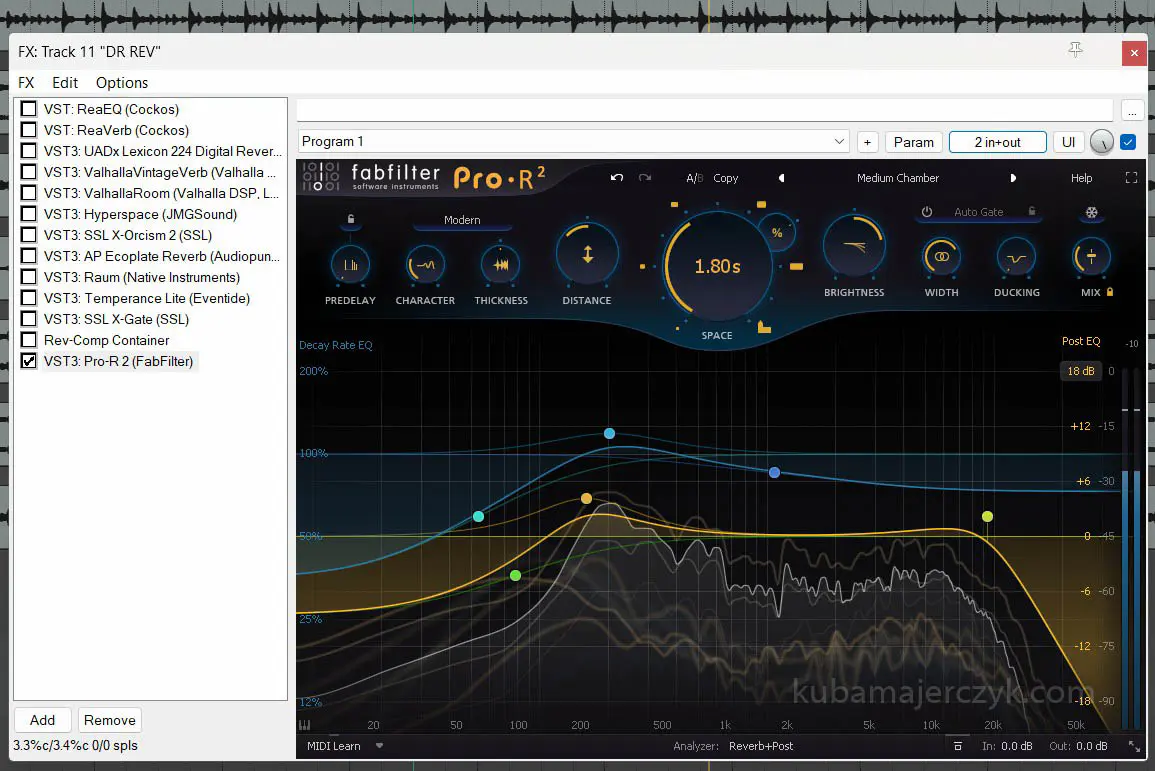Viewport: 1155px width, 771px height.
Task: Click the freeze snowflake icon
Action: 1091,213
